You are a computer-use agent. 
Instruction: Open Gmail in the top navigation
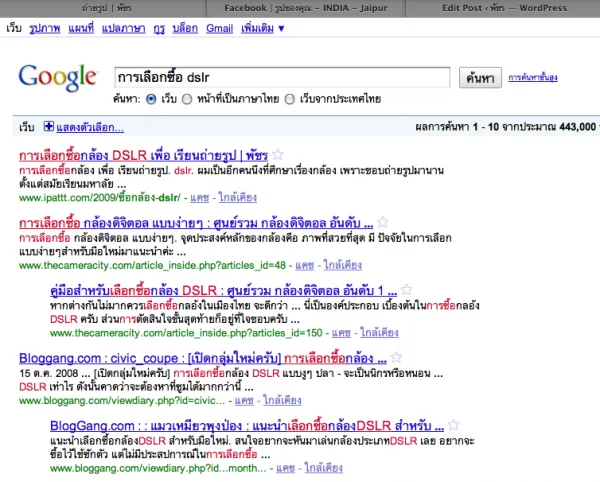(x=219, y=28)
